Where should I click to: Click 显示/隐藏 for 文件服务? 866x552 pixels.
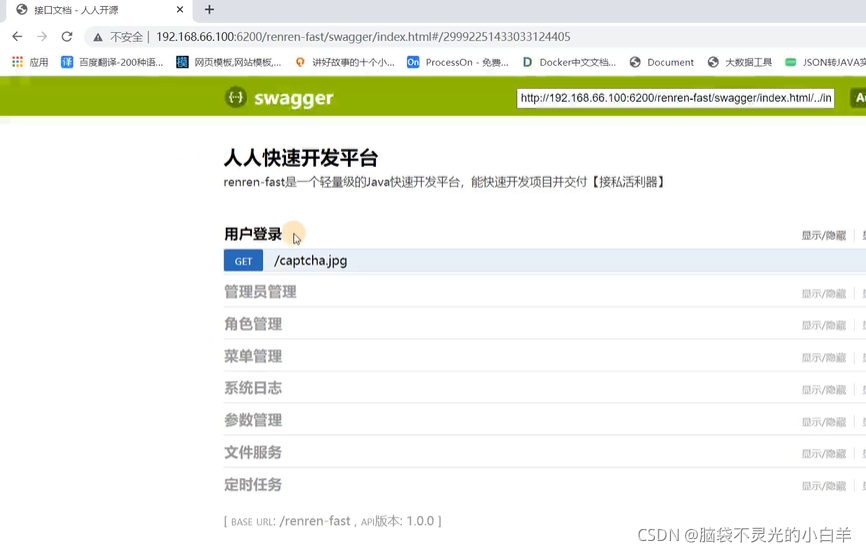pyautogui.click(x=823, y=454)
